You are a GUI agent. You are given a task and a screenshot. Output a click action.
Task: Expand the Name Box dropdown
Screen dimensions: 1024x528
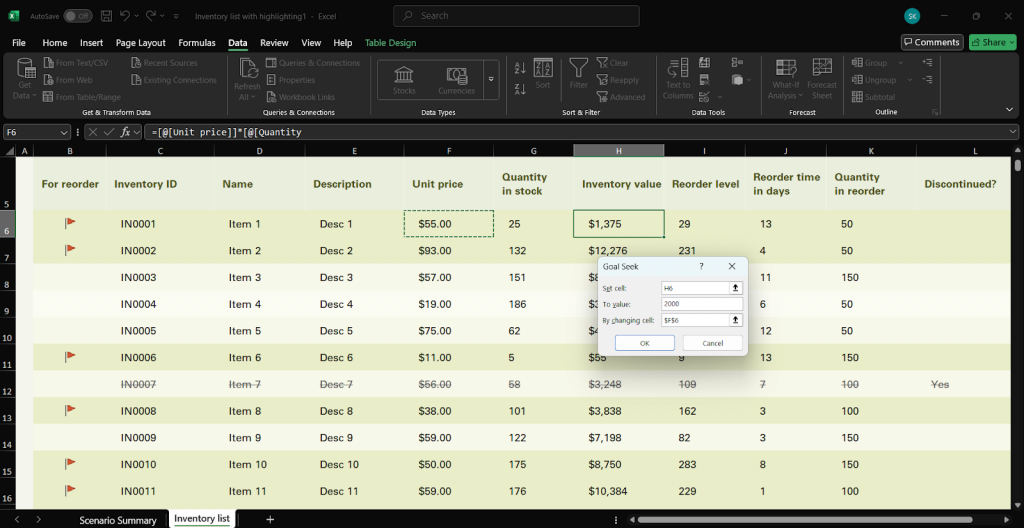[64, 132]
